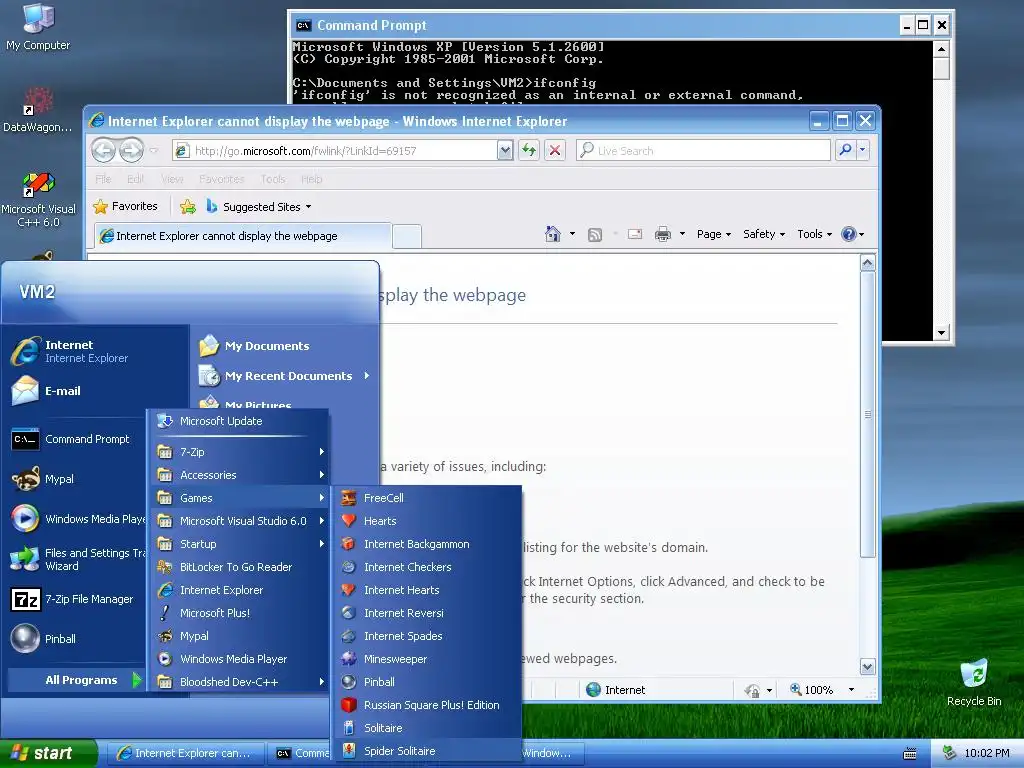Click the Pinball icon in Games submenu
Image resolution: width=1024 pixels, height=768 pixels.
(349, 682)
